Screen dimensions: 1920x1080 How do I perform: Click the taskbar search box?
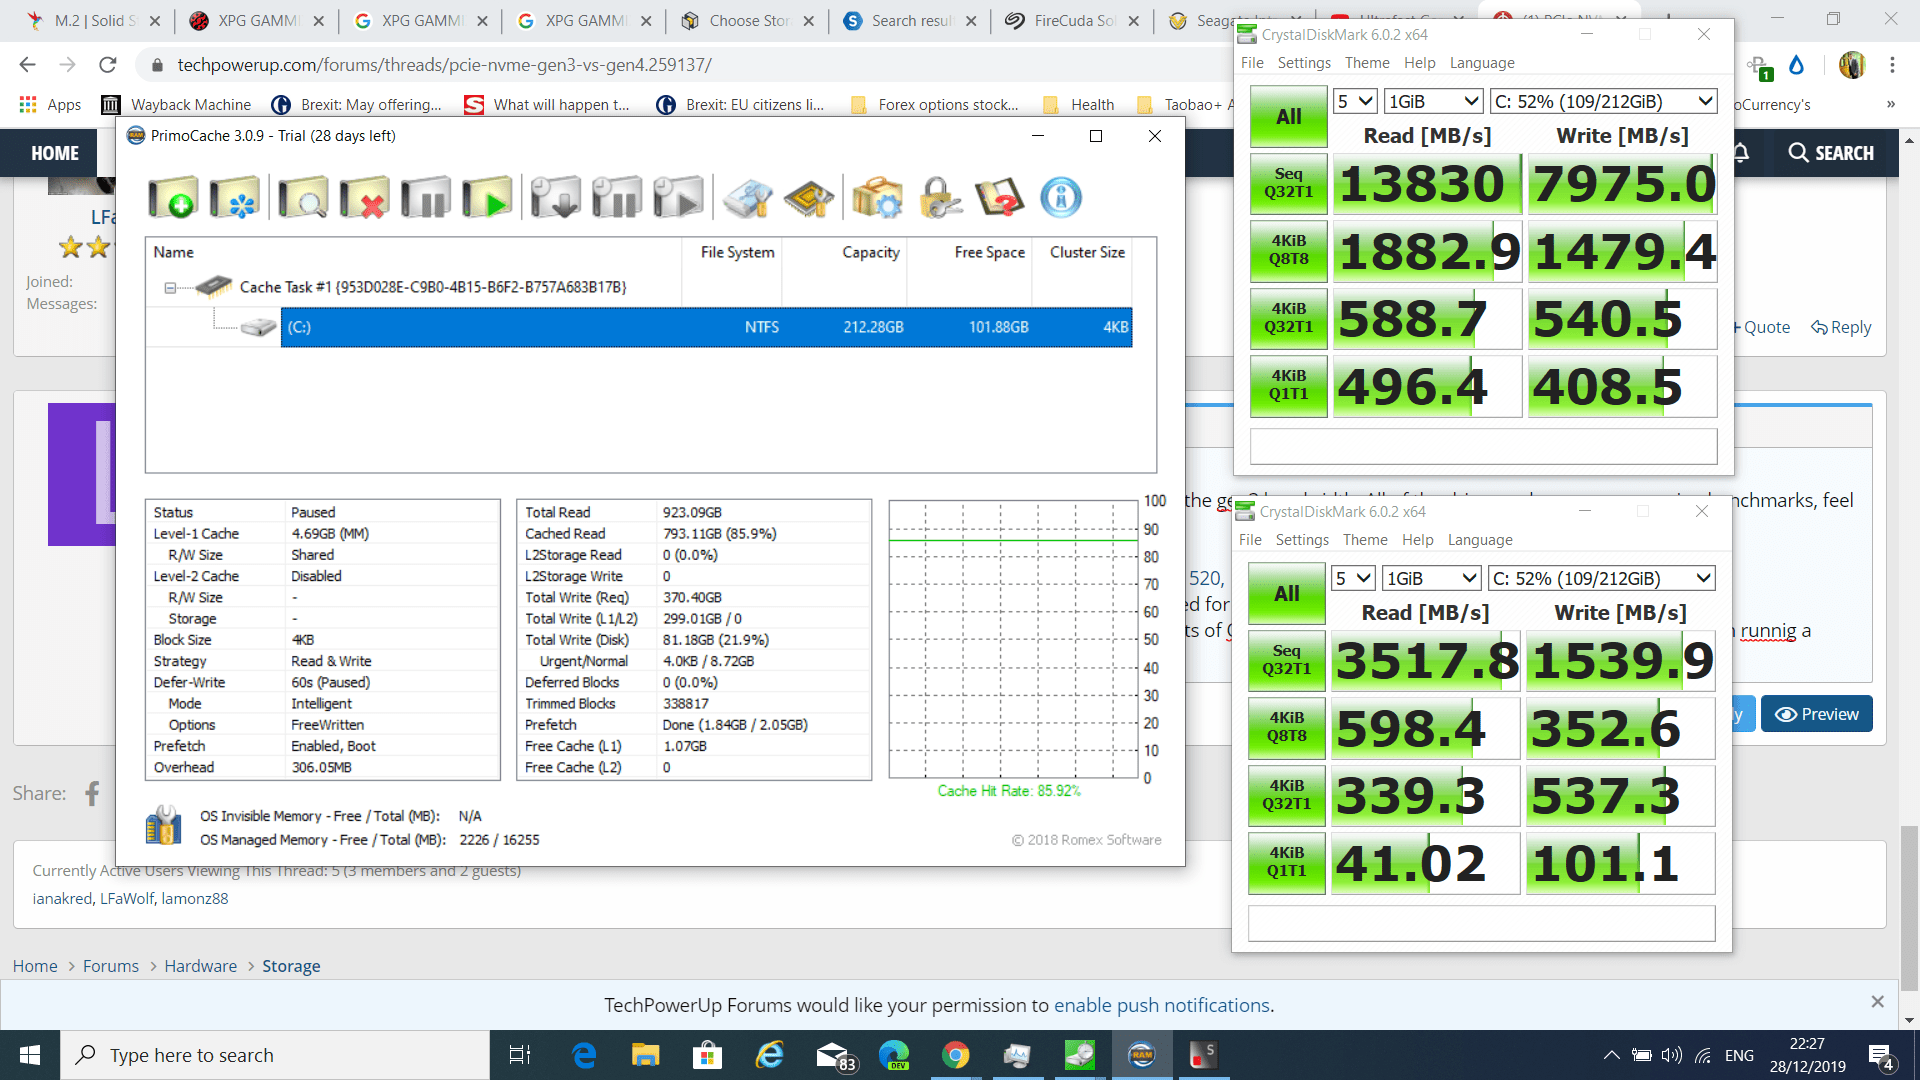(276, 1055)
